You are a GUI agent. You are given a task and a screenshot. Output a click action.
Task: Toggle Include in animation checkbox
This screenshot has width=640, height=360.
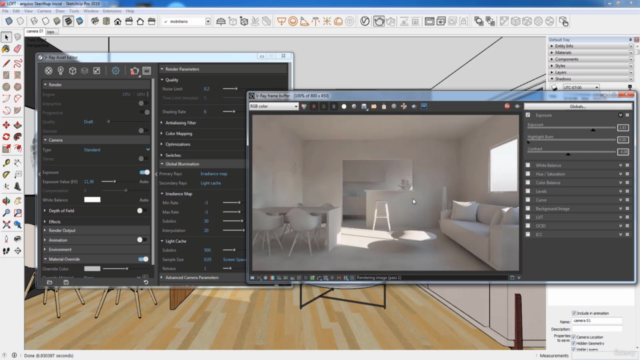pos(574,313)
